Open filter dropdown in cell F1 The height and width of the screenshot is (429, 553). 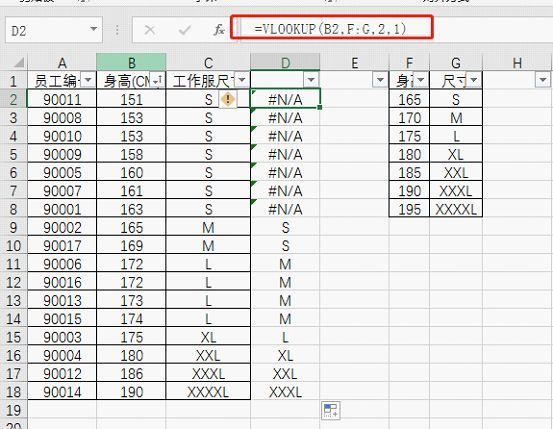tap(420, 80)
